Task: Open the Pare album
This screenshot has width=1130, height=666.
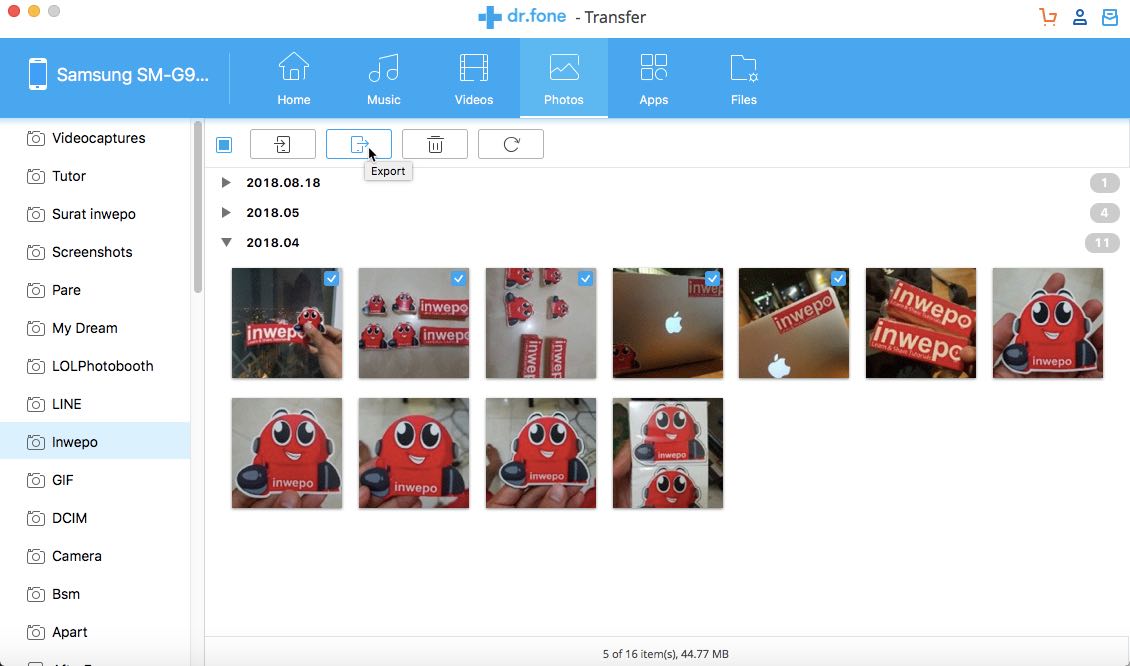Action: [x=95, y=290]
